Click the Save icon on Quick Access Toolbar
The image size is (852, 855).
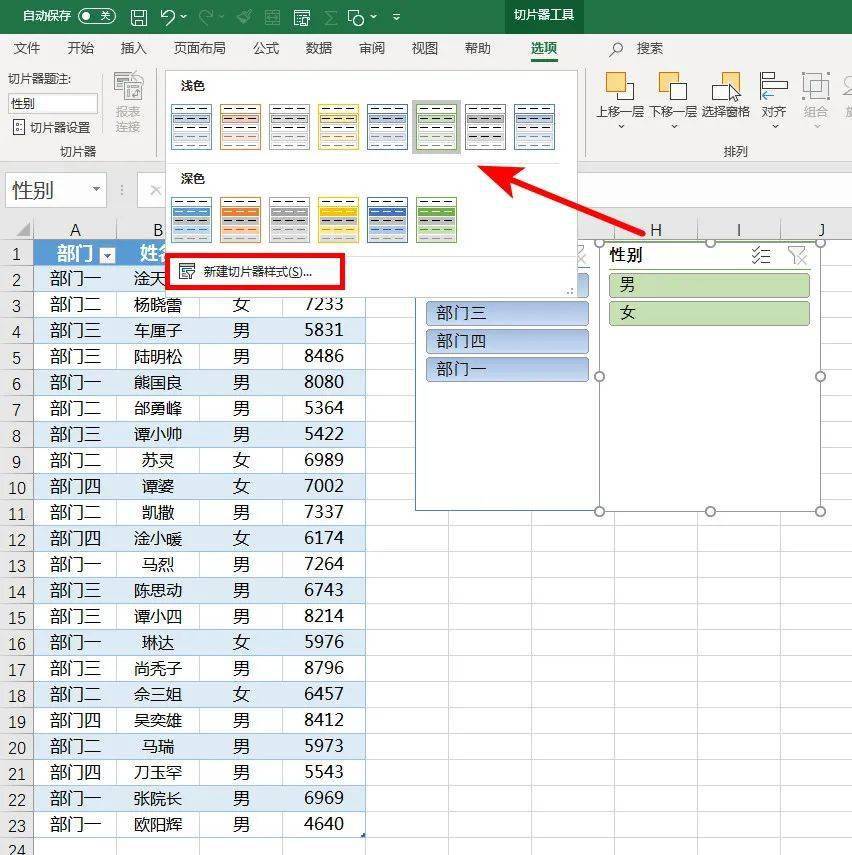(x=139, y=15)
